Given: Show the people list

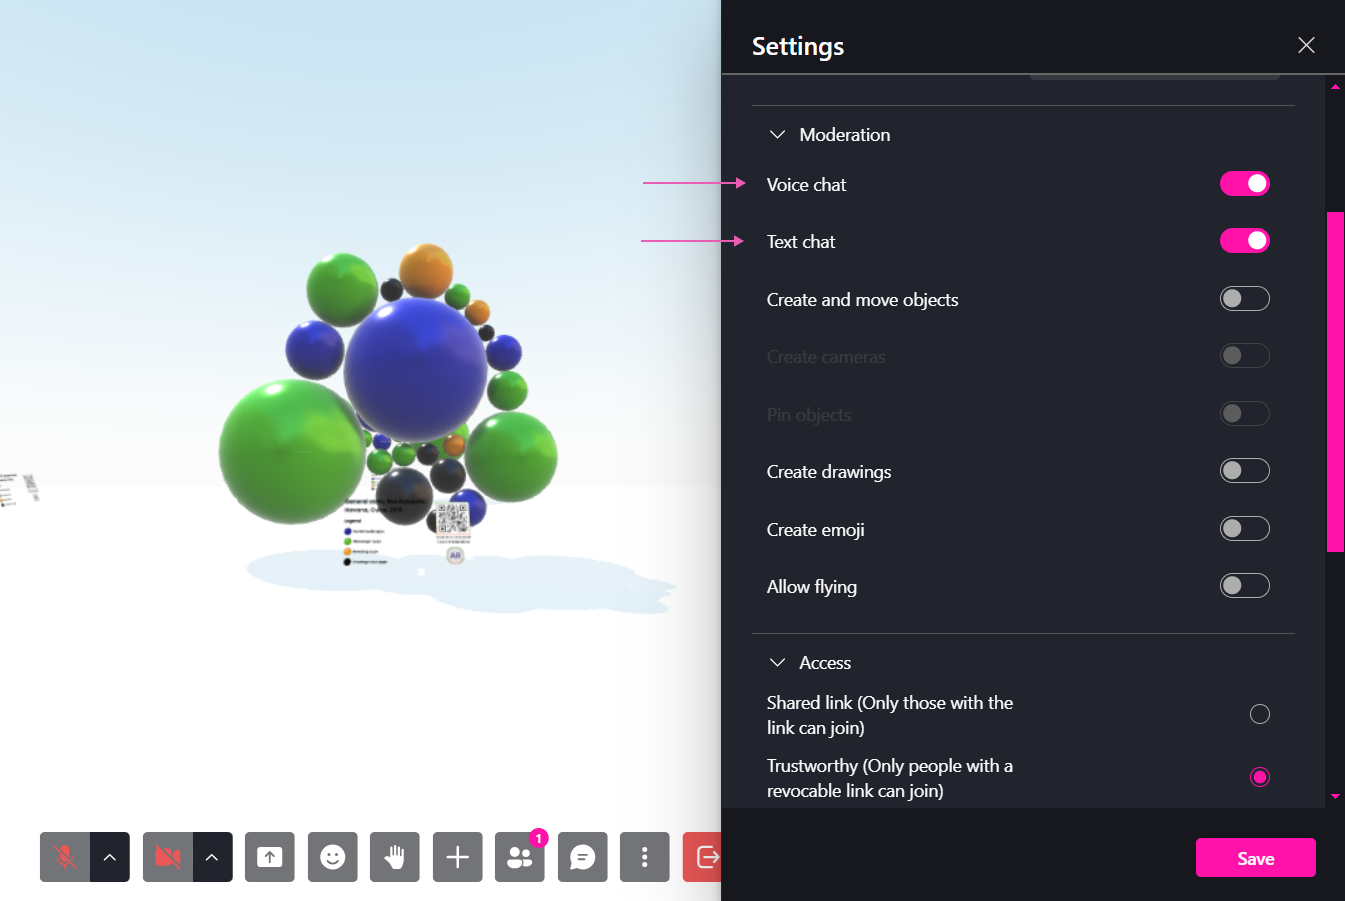Looking at the screenshot, I should click(x=519, y=857).
